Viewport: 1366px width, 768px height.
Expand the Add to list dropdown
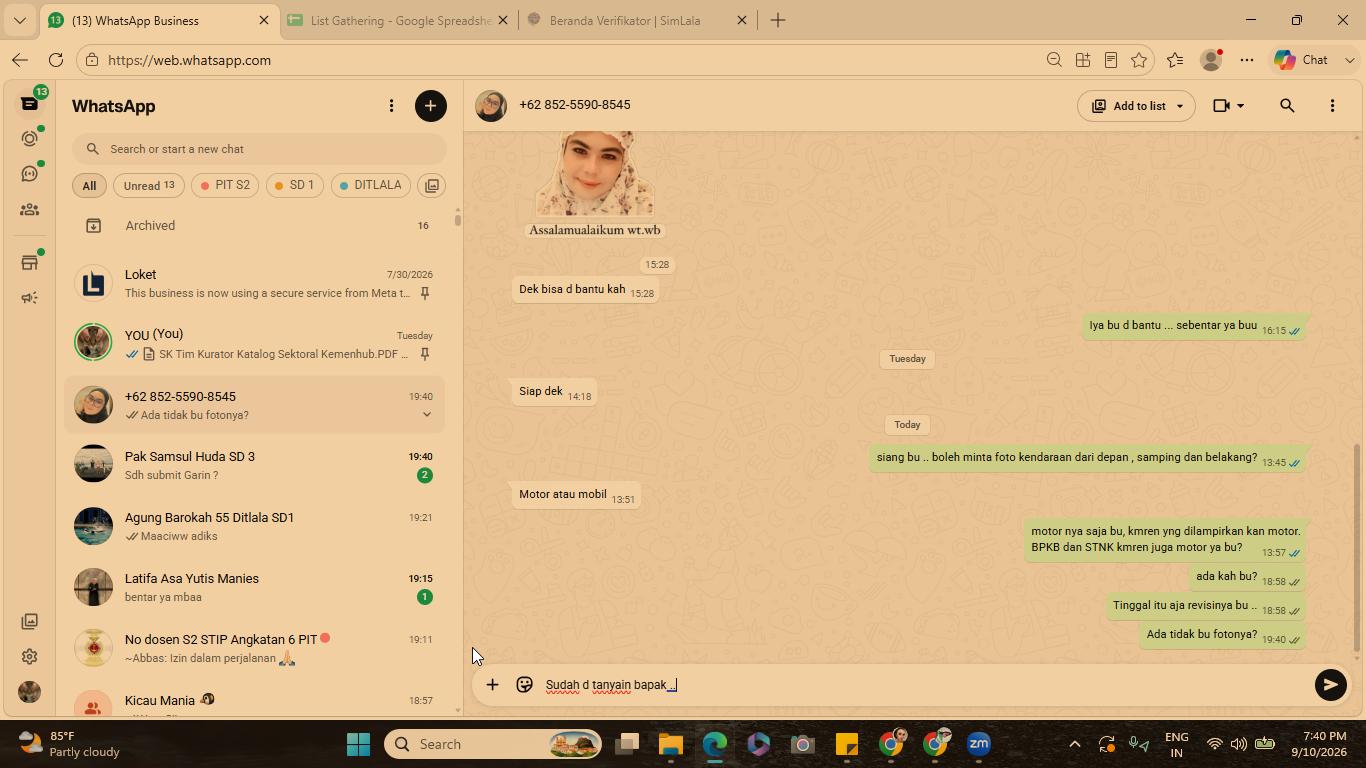click(x=1180, y=106)
